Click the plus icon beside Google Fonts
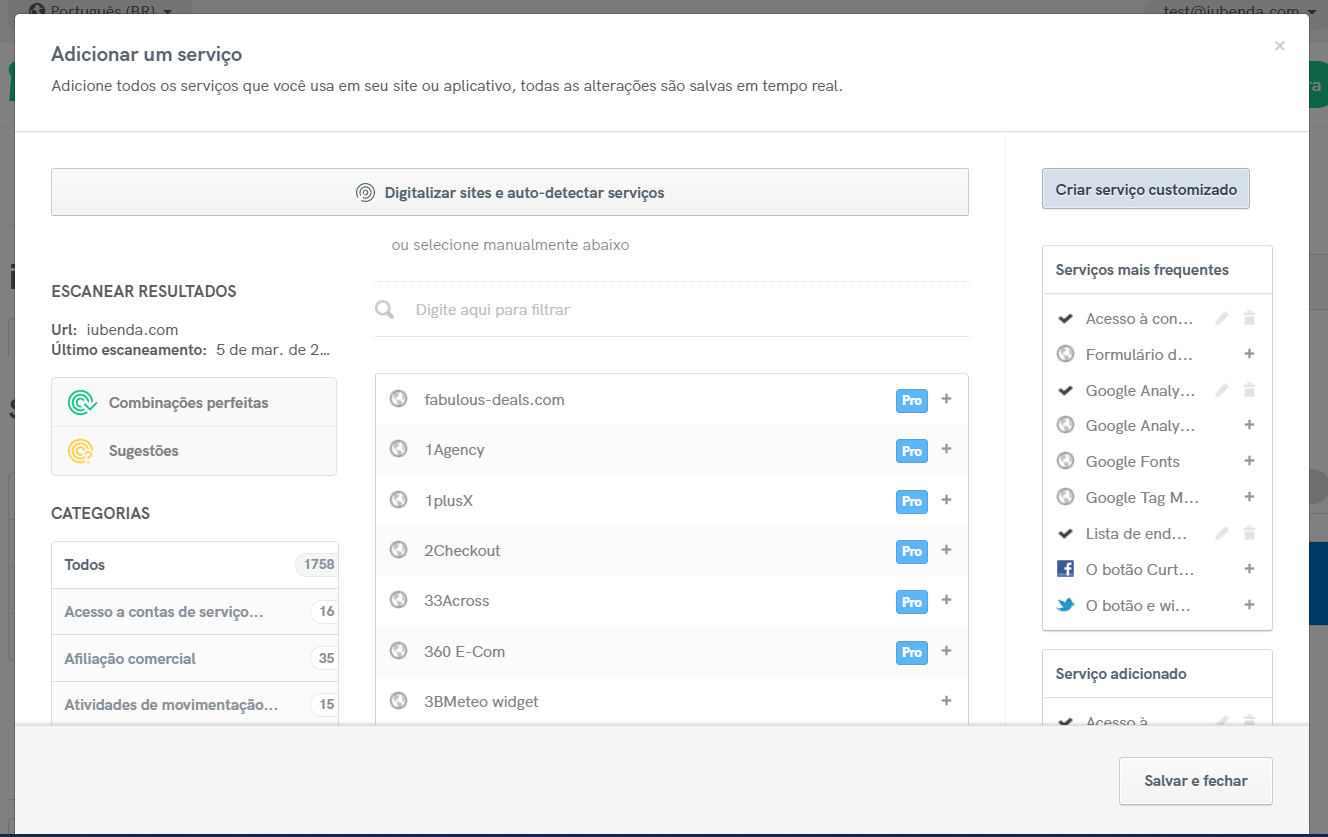Image resolution: width=1328 pixels, height=837 pixels. [1248, 461]
